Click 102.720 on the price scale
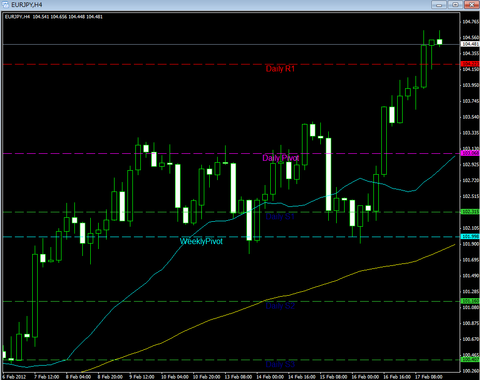480x380 pixels. (470, 180)
